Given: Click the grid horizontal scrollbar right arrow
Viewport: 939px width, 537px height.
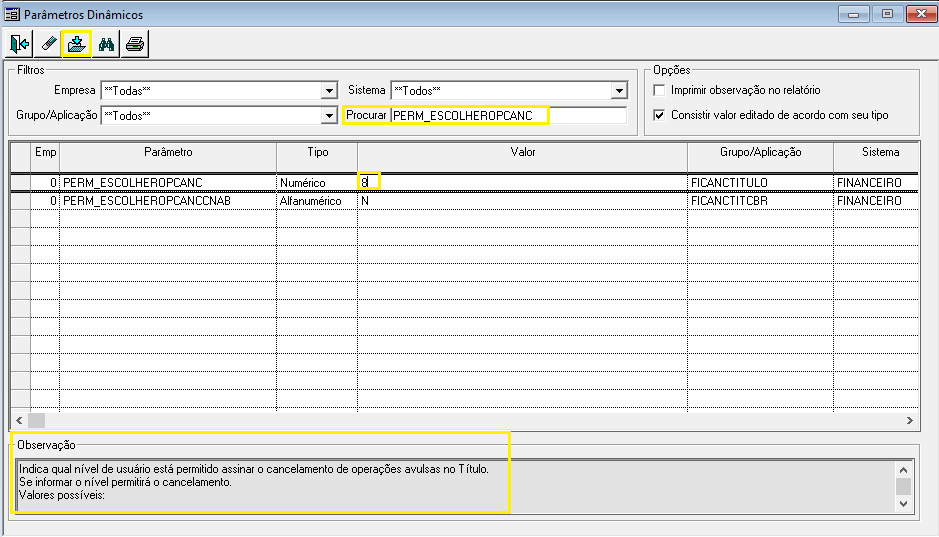Looking at the screenshot, I should pos(910,420).
